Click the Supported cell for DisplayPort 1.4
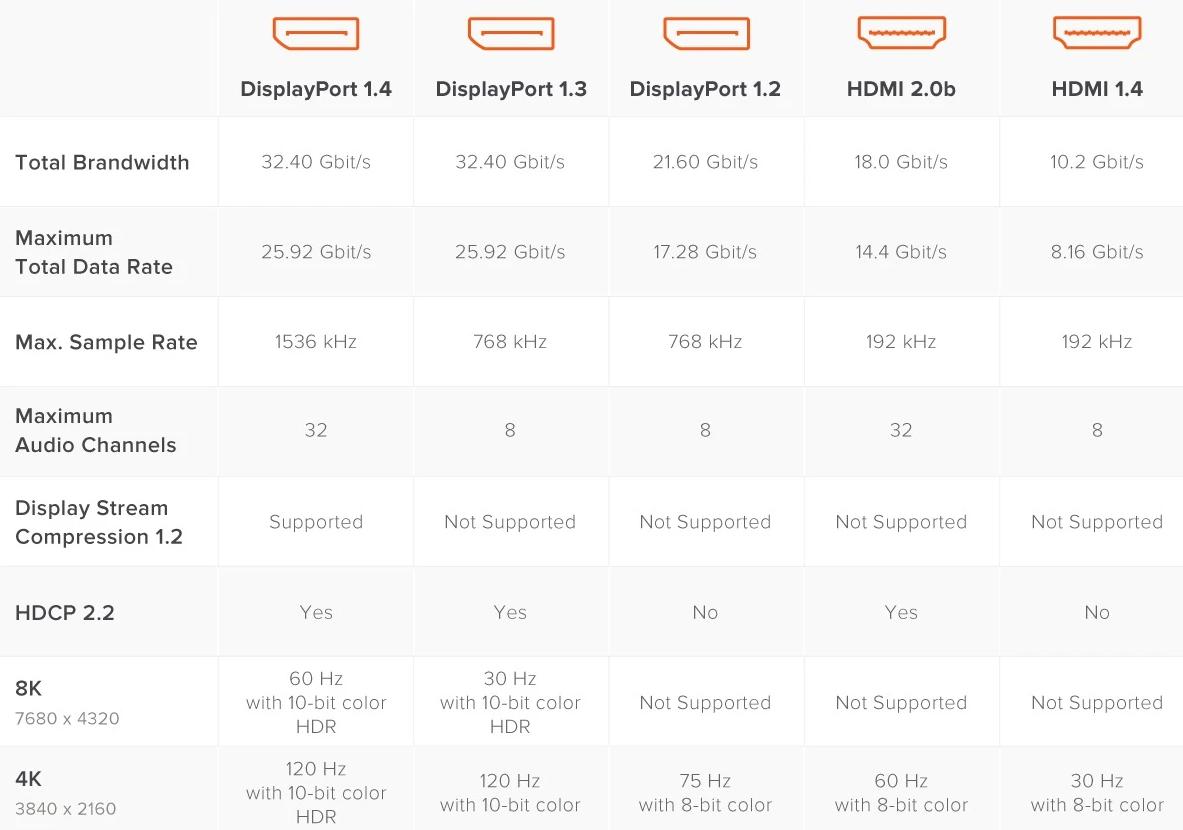Image resolution: width=1183 pixels, height=830 pixels. pos(315,522)
